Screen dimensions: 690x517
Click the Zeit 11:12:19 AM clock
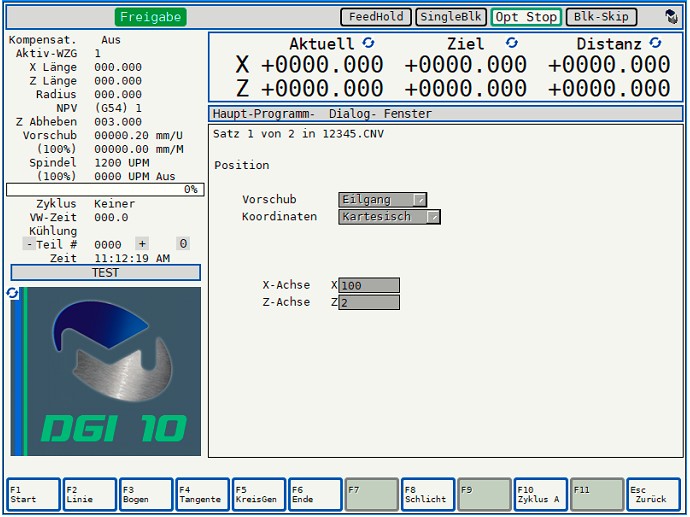tap(132, 258)
